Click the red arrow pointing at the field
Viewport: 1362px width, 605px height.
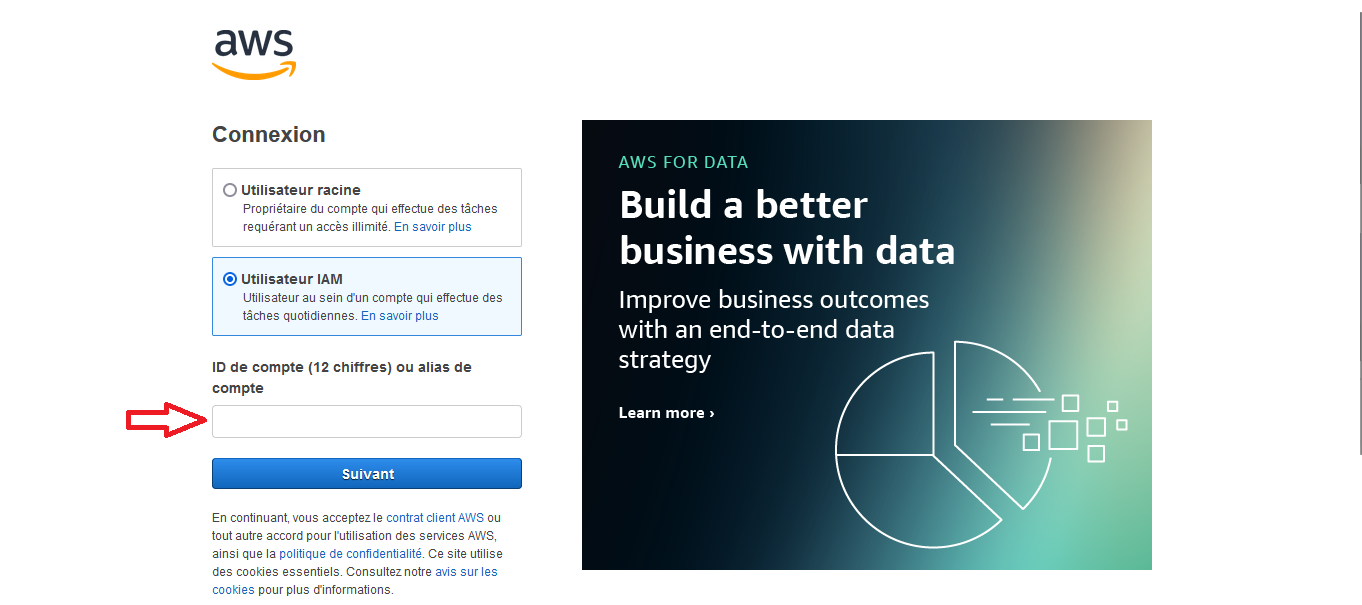(x=165, y=421)
